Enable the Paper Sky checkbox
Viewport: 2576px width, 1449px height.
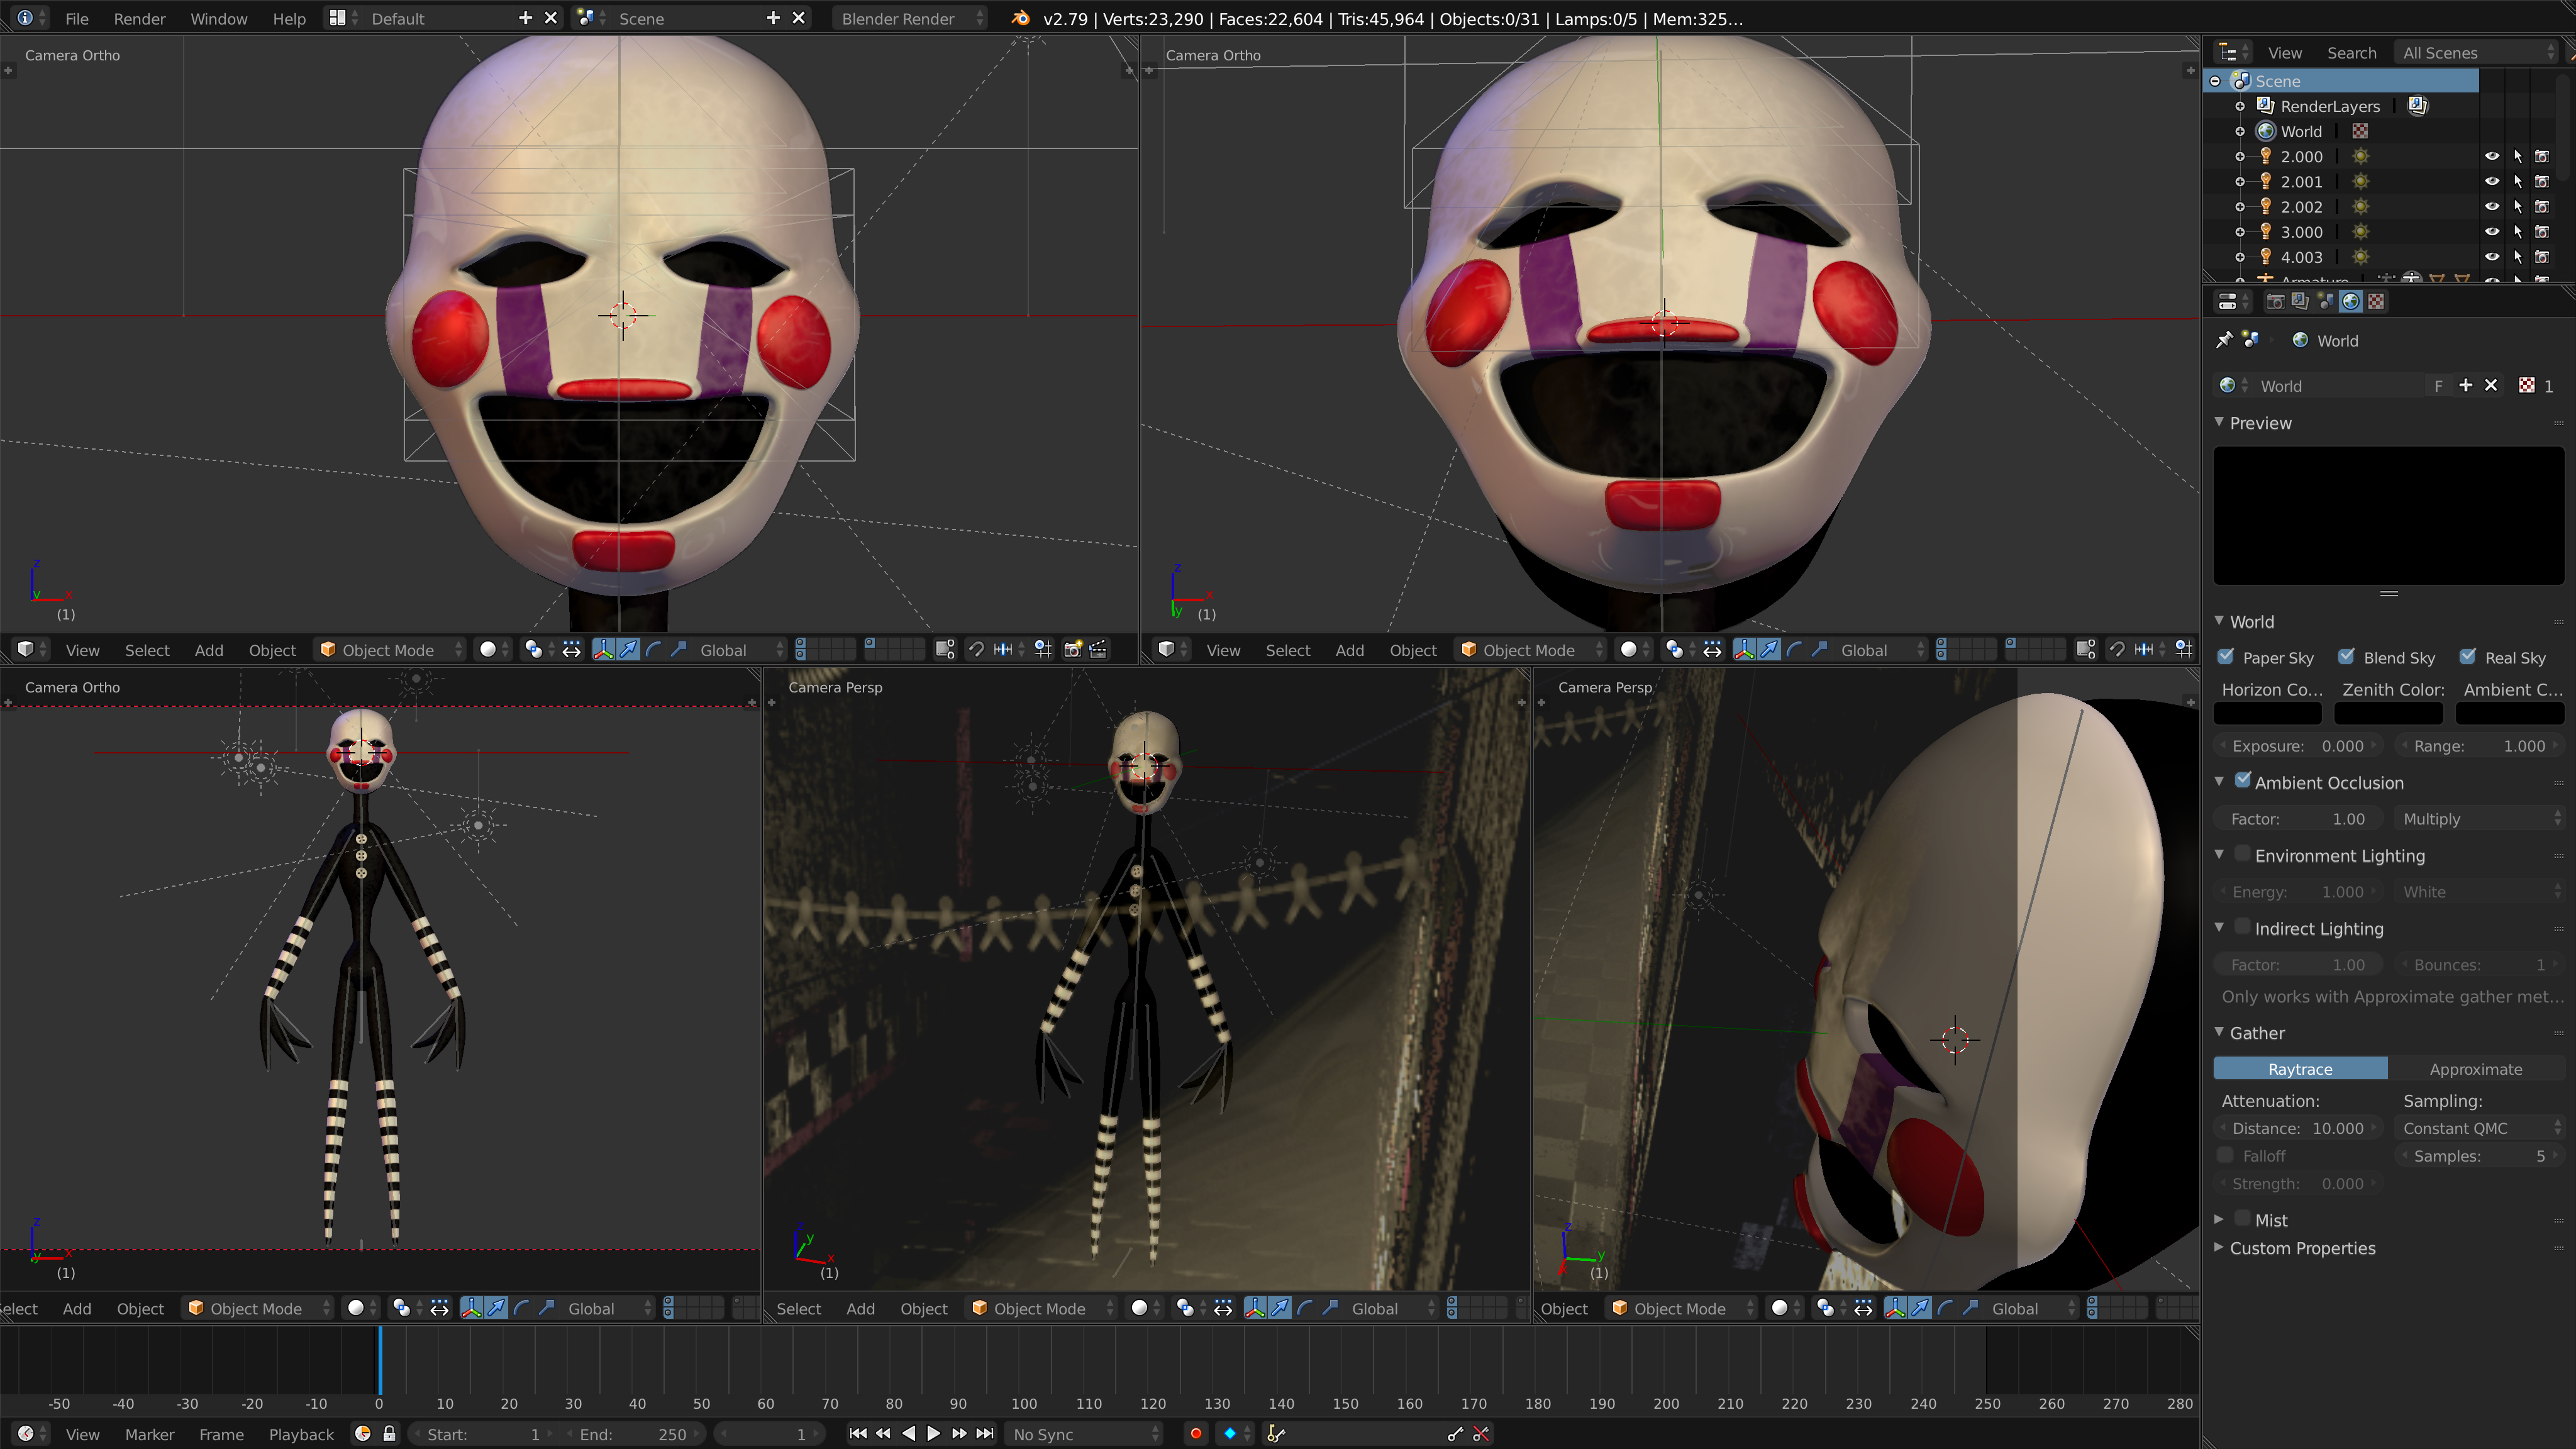click(x=2226, y=657)
